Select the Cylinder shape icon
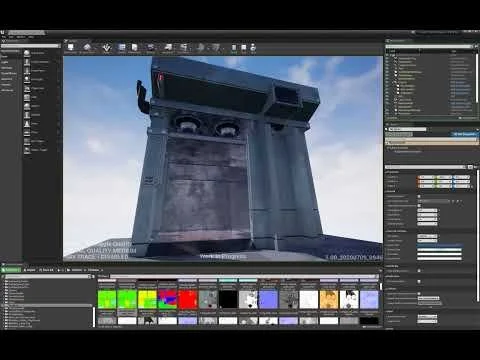Image resolution: width=480 pixels, height=360 pixels. click(x=27, y=115)
